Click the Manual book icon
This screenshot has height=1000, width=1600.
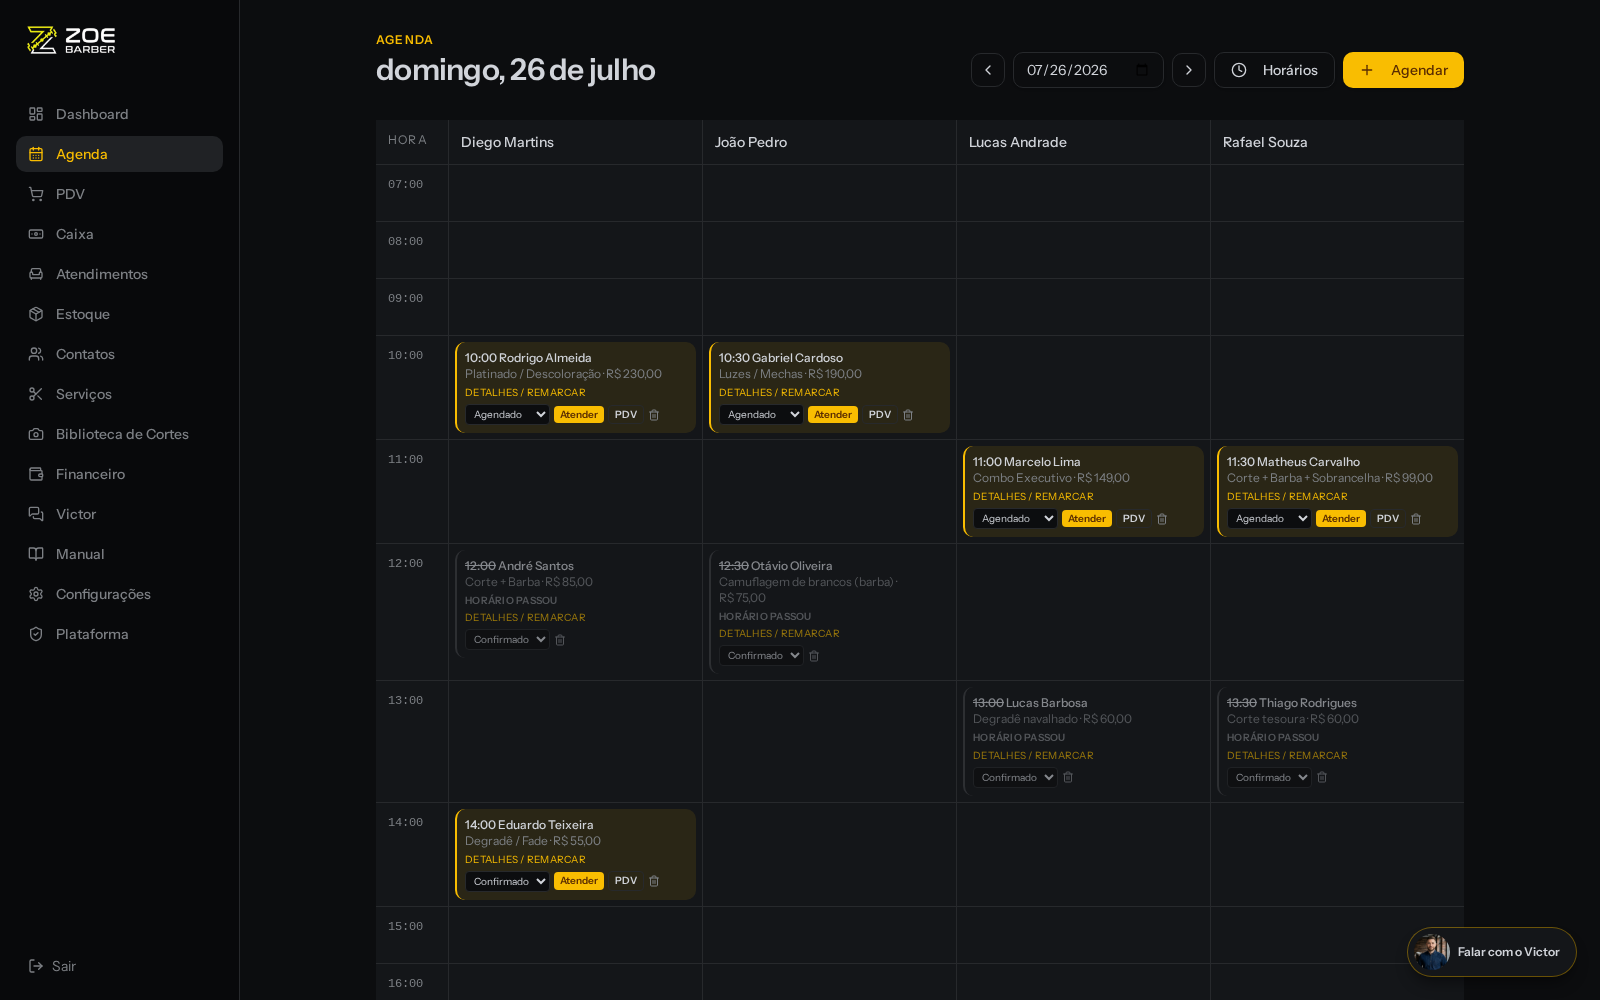point(36,554)
